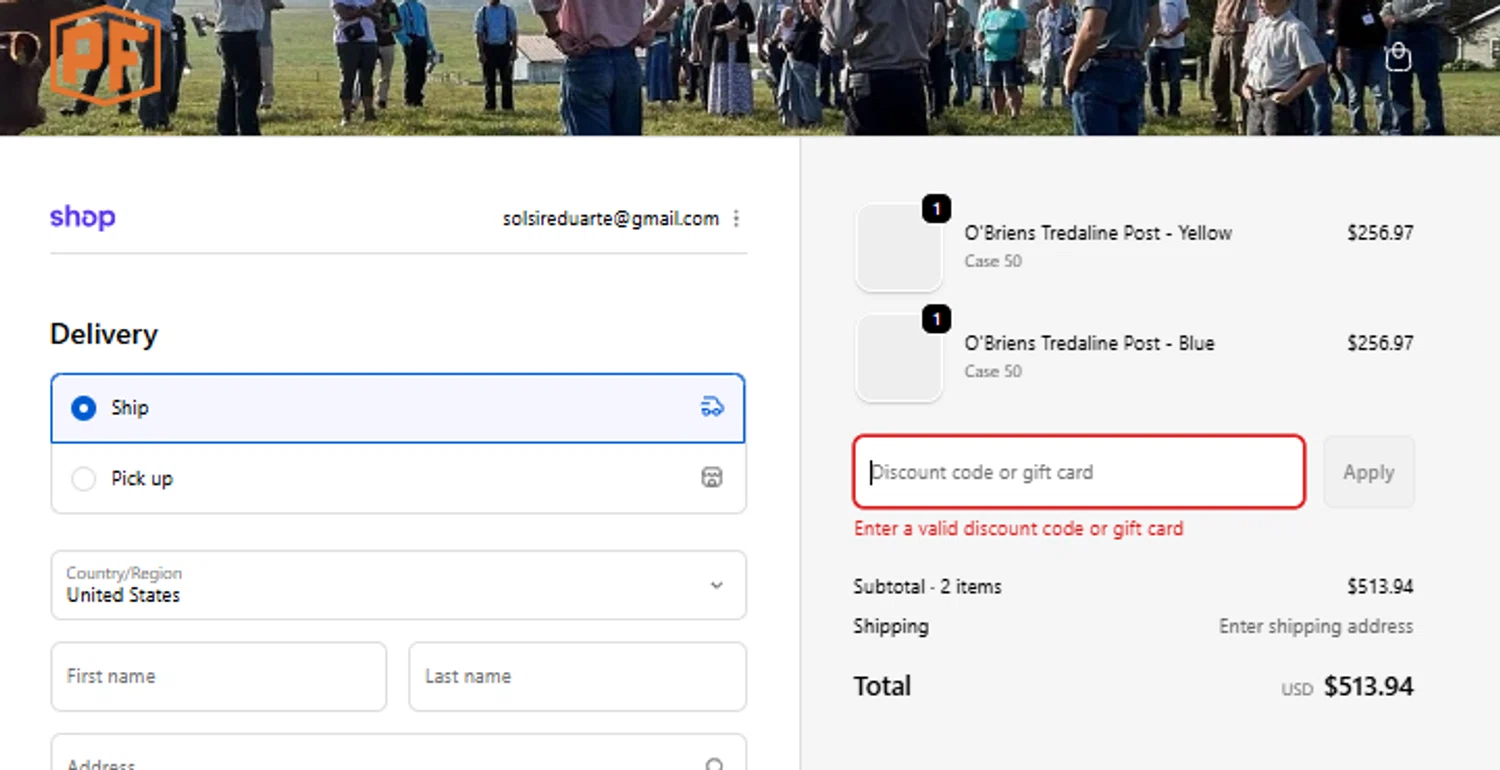1500x770 pixels.
Task: Open the Country/Region dropdown
Action: tap(398, 585)
